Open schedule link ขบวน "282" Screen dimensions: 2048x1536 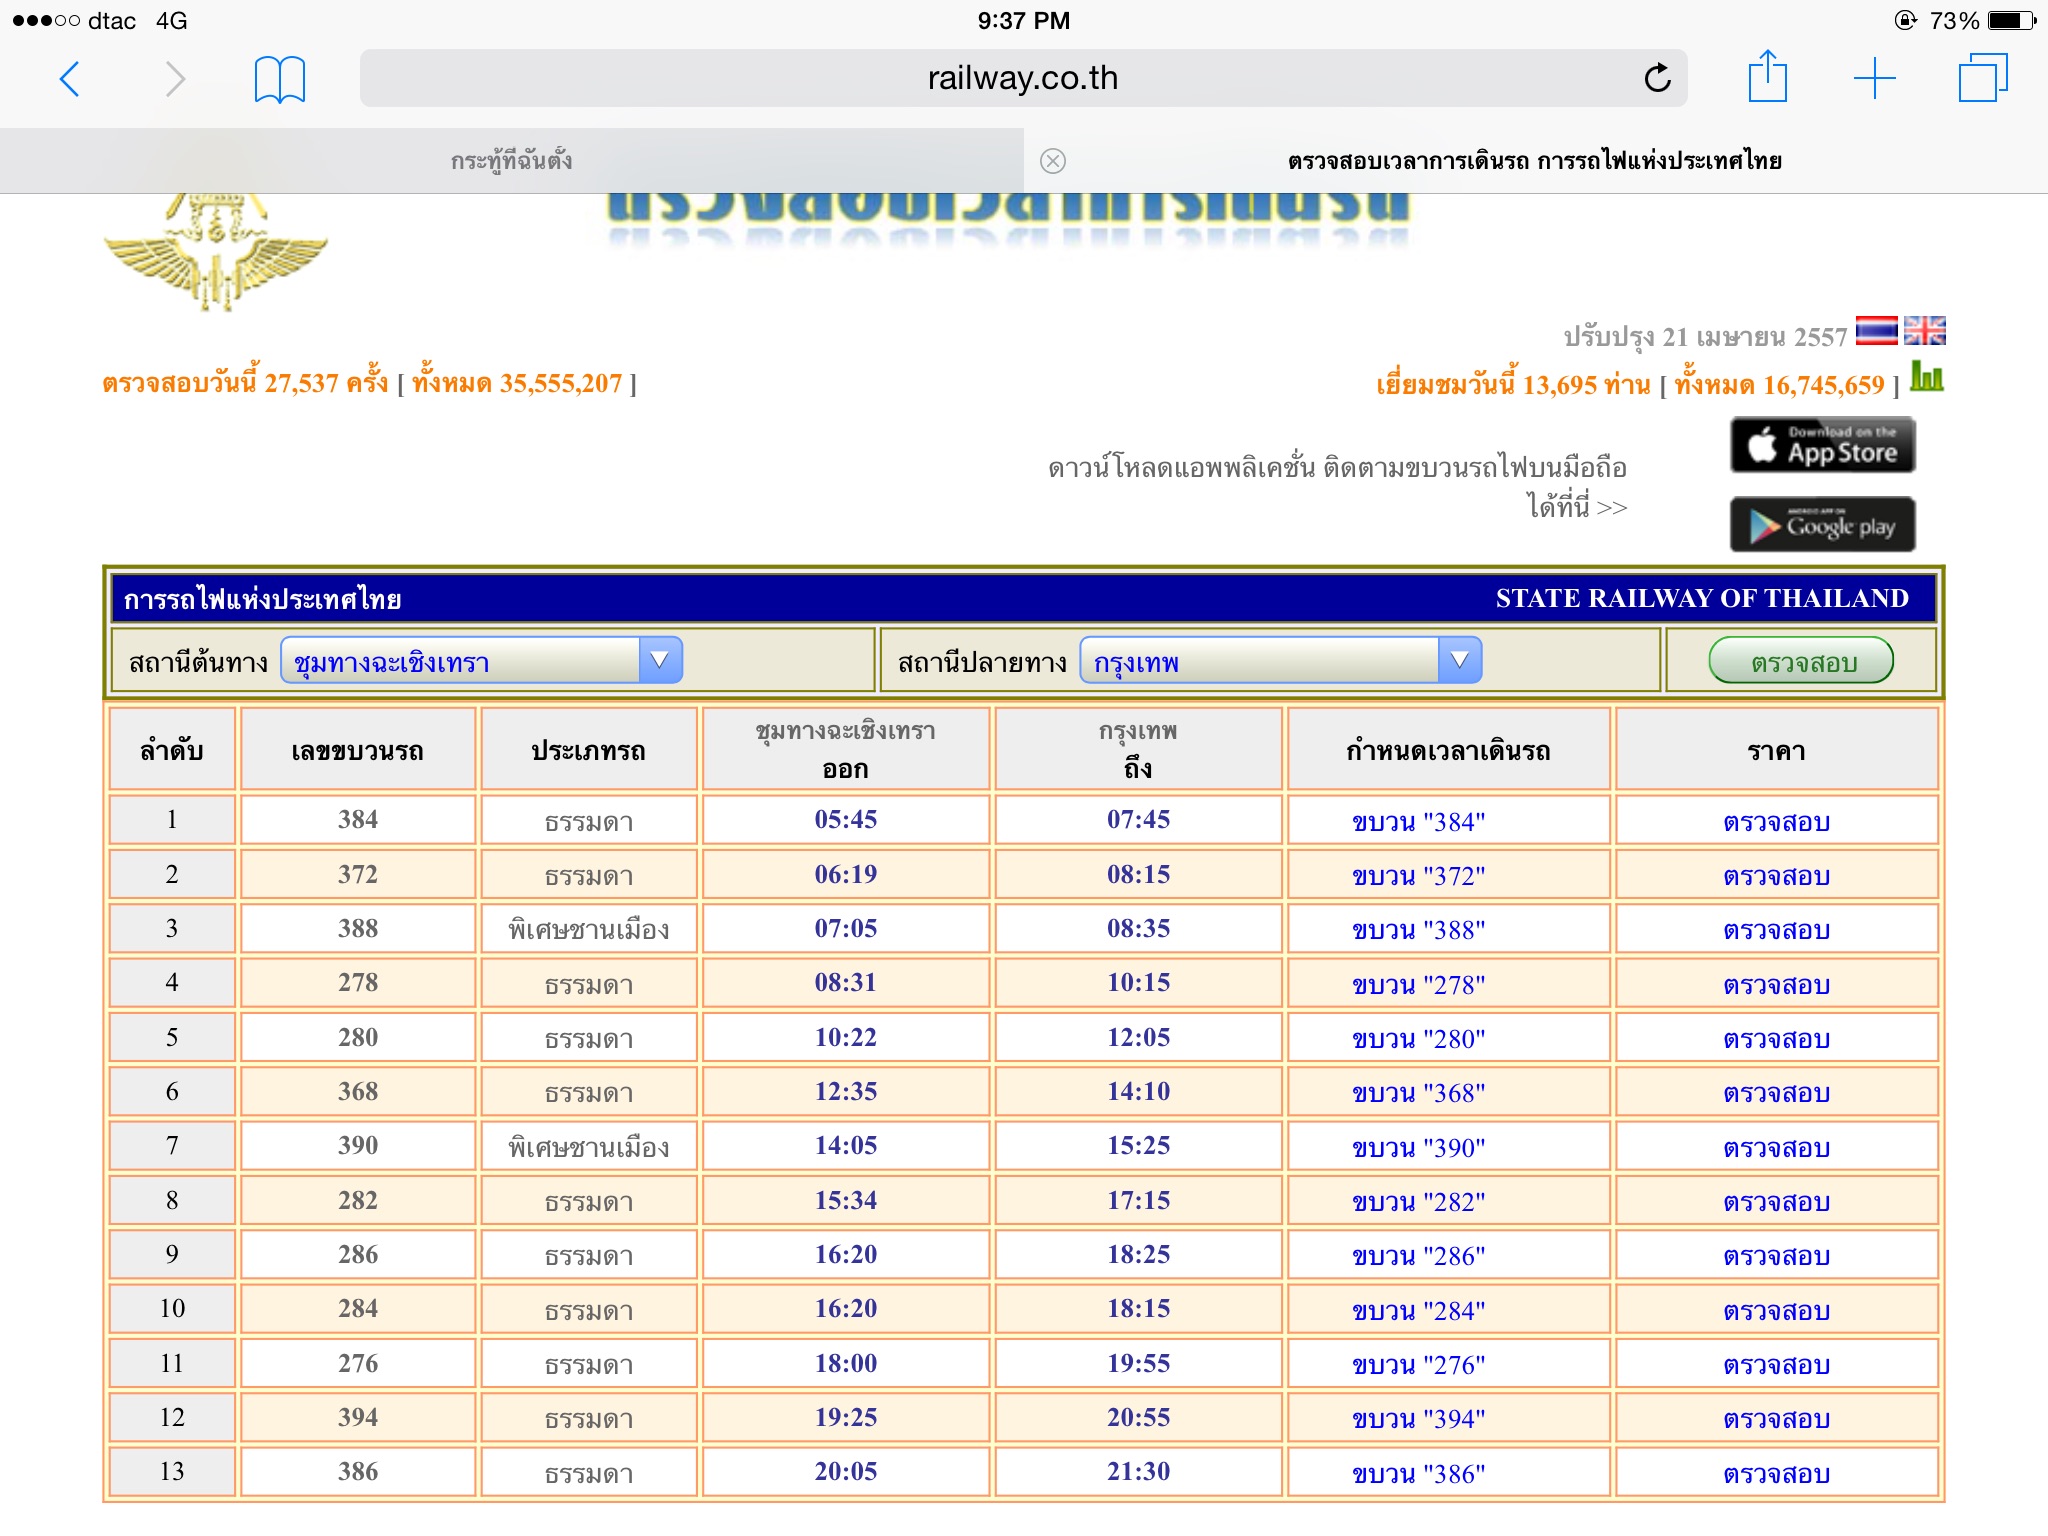[1418, 1202]
